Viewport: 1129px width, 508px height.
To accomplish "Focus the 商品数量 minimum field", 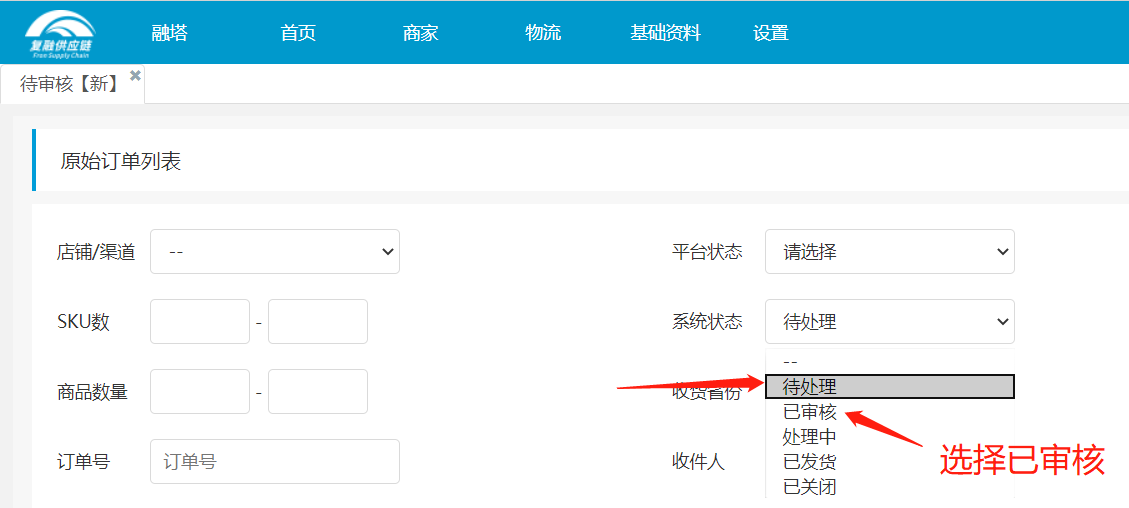I will [x=200, y=391].
